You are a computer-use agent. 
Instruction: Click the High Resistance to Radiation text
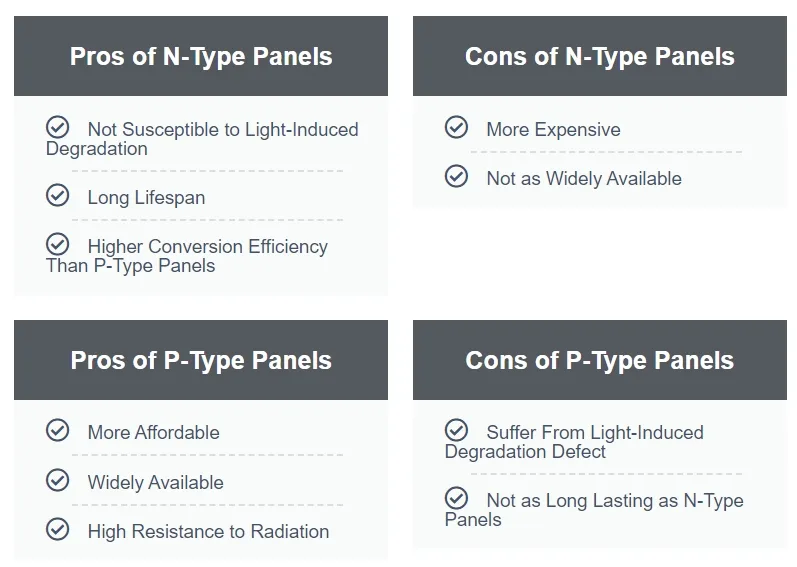click(208, 532)
